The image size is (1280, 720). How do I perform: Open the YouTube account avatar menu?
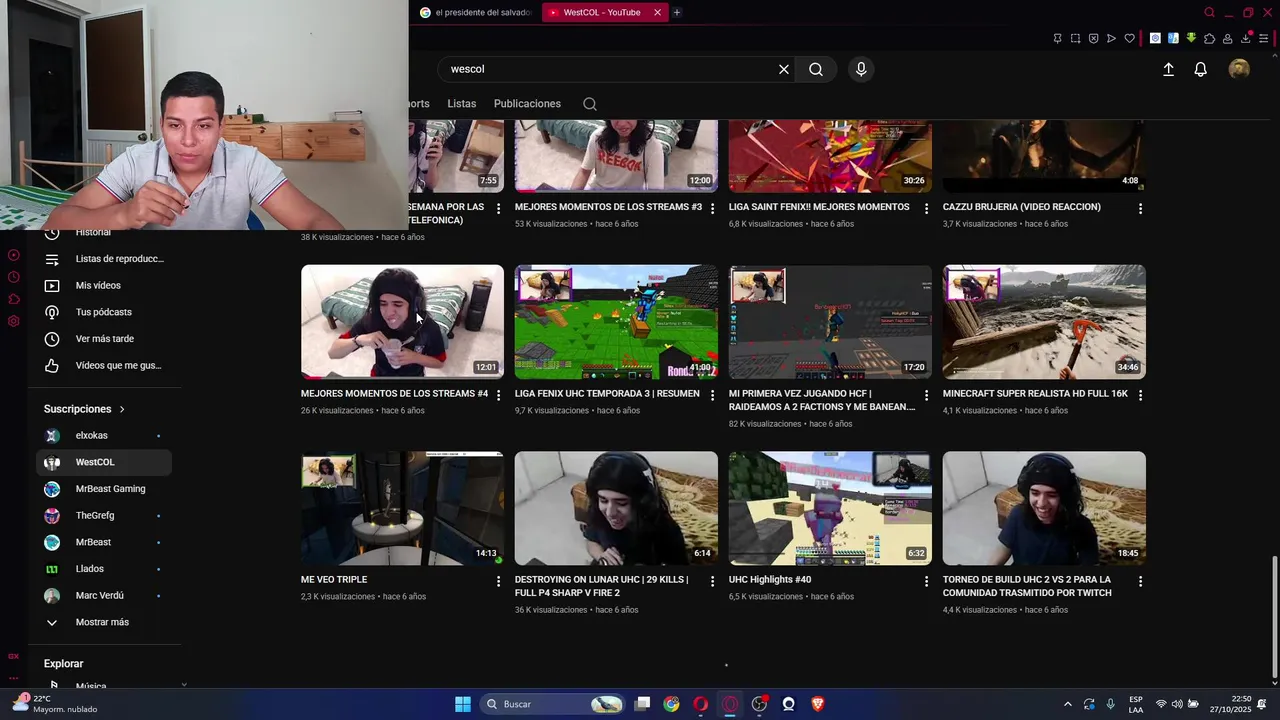coord(1239,69)
